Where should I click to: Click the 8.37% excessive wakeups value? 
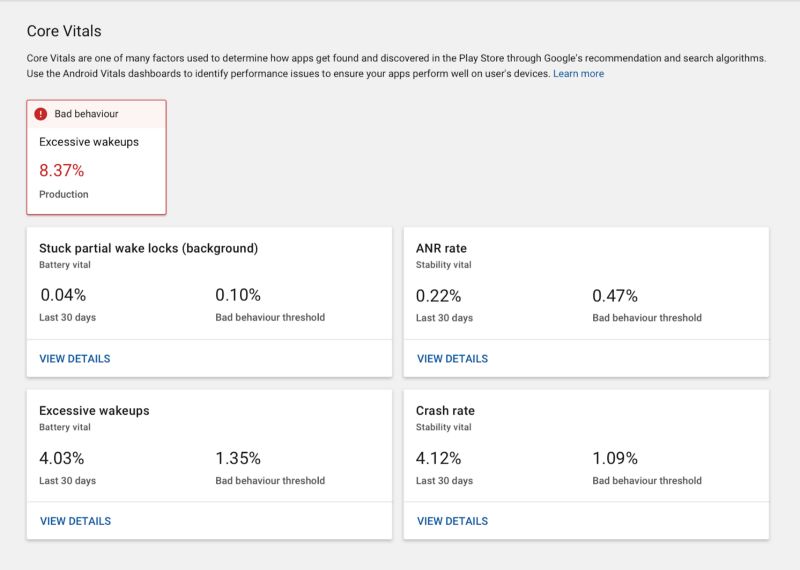click(x=62, y=170)
